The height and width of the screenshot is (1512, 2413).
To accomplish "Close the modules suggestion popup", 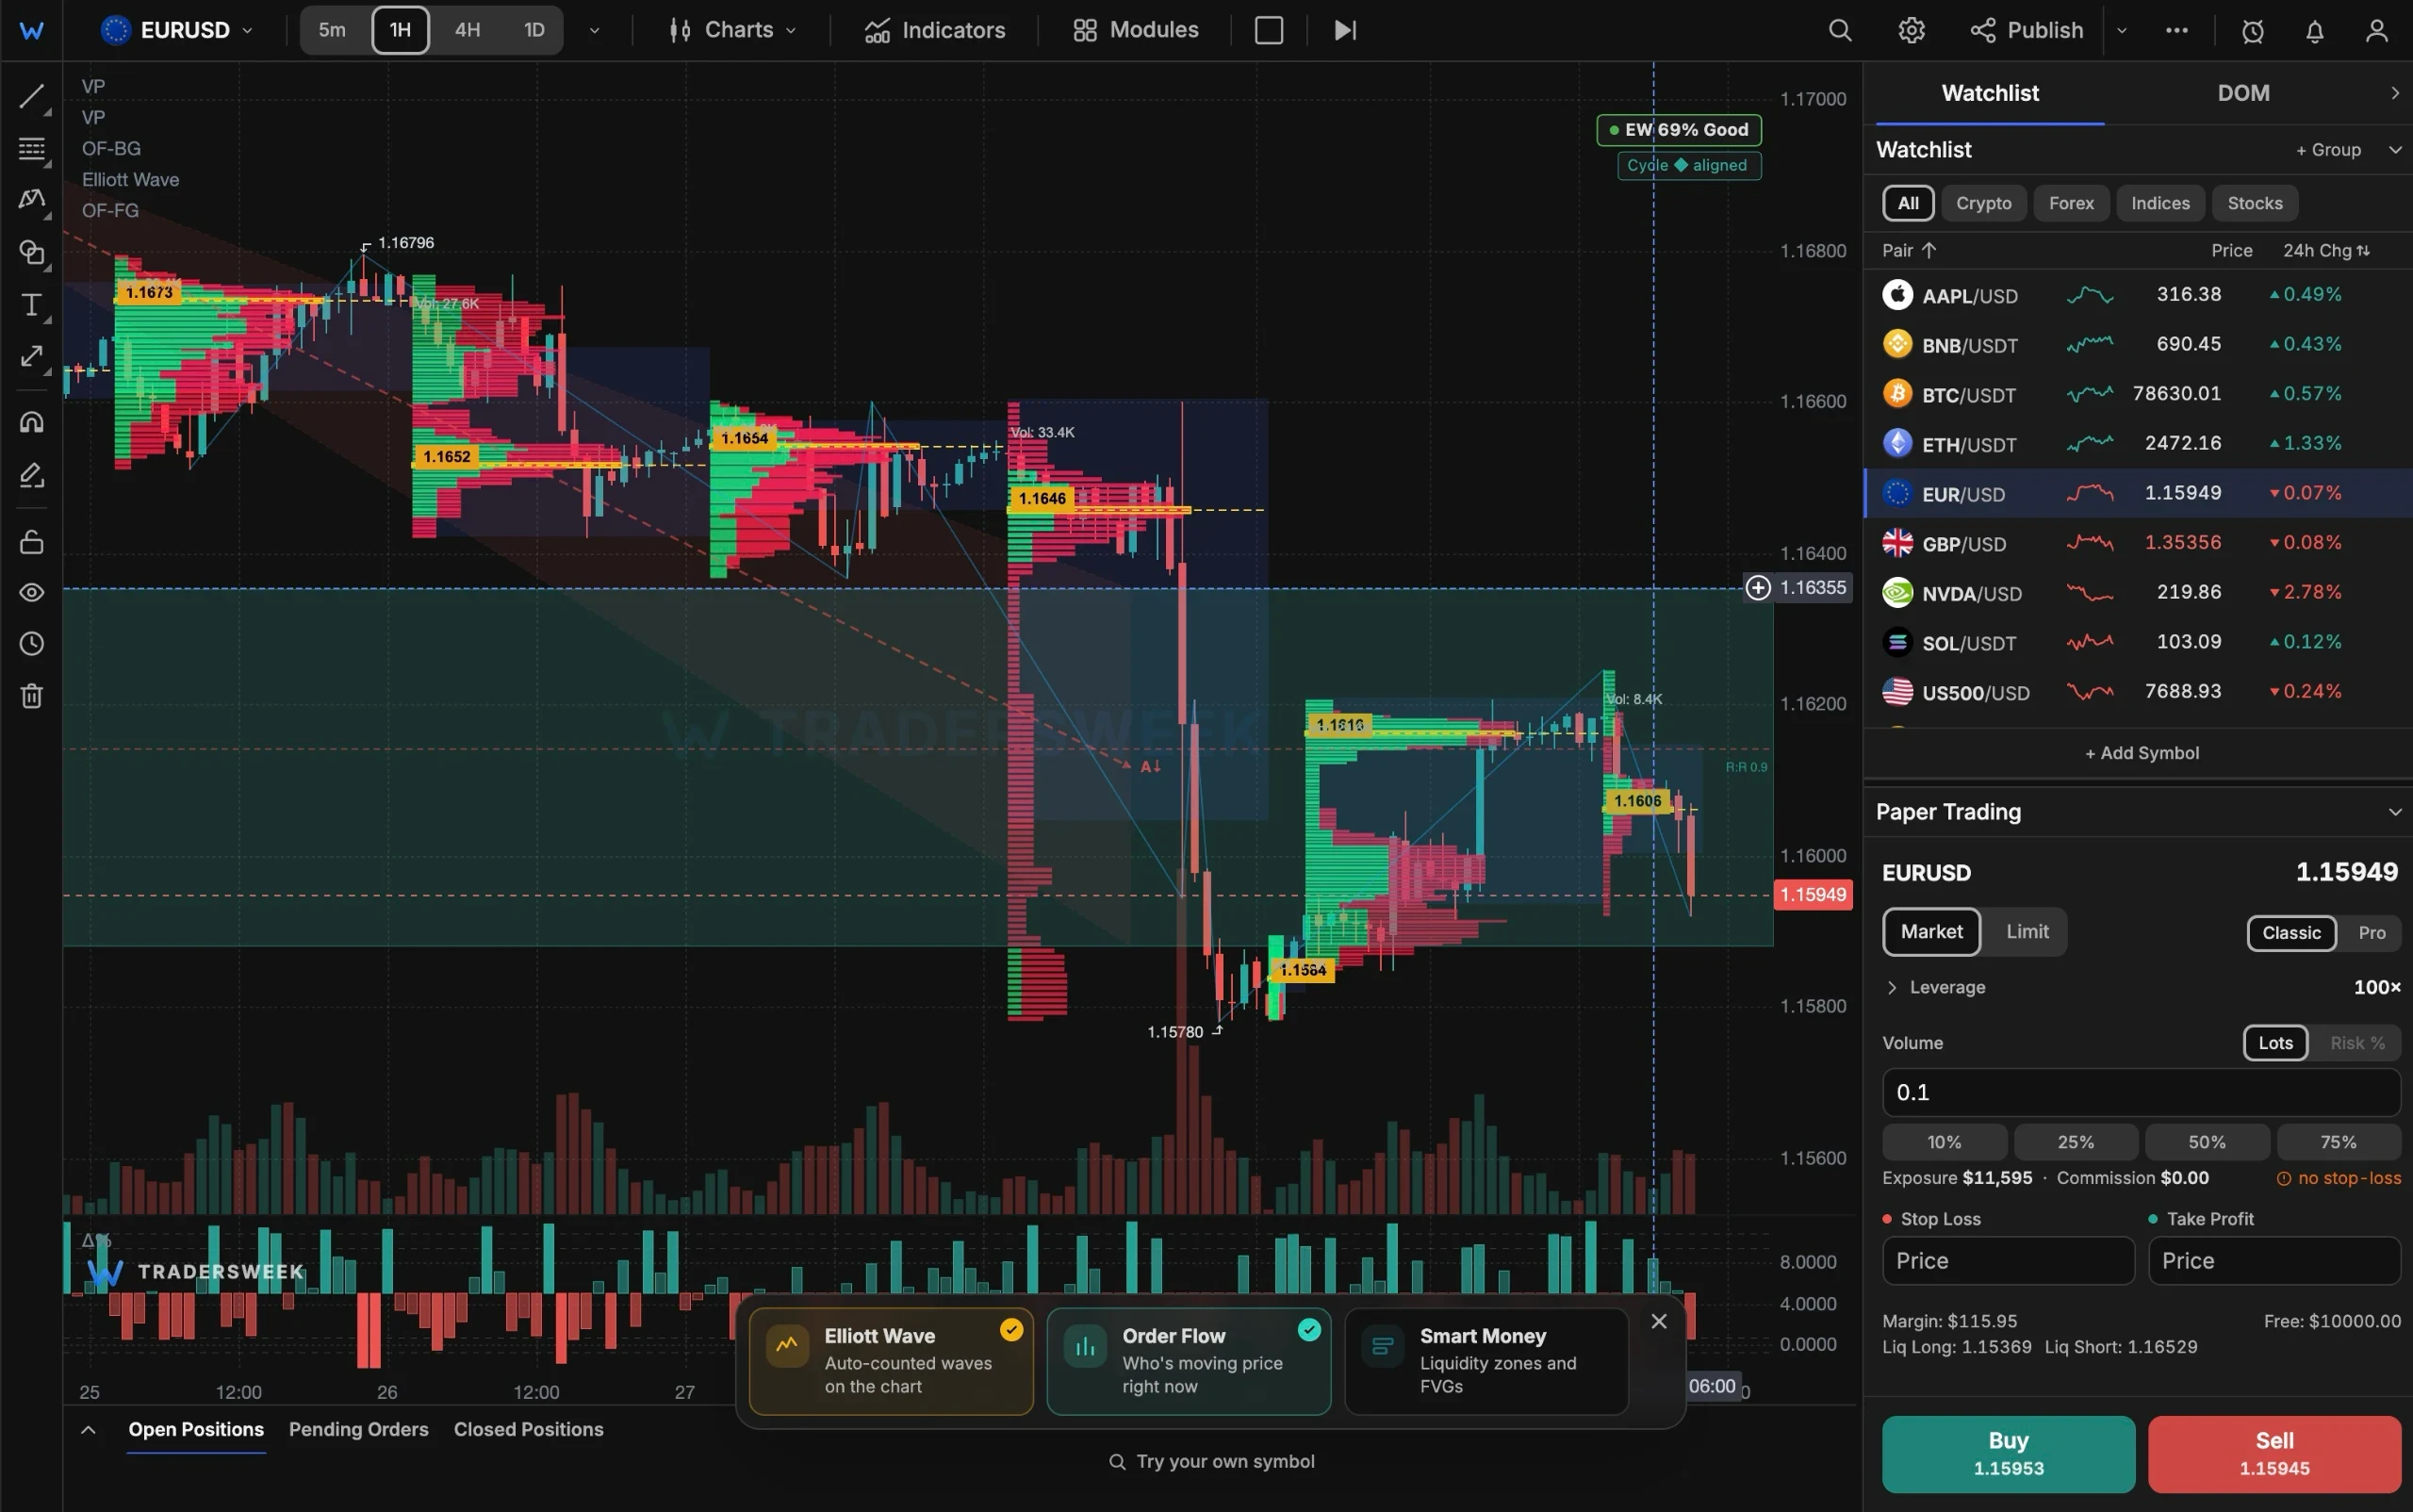I will (1658, 1321).
